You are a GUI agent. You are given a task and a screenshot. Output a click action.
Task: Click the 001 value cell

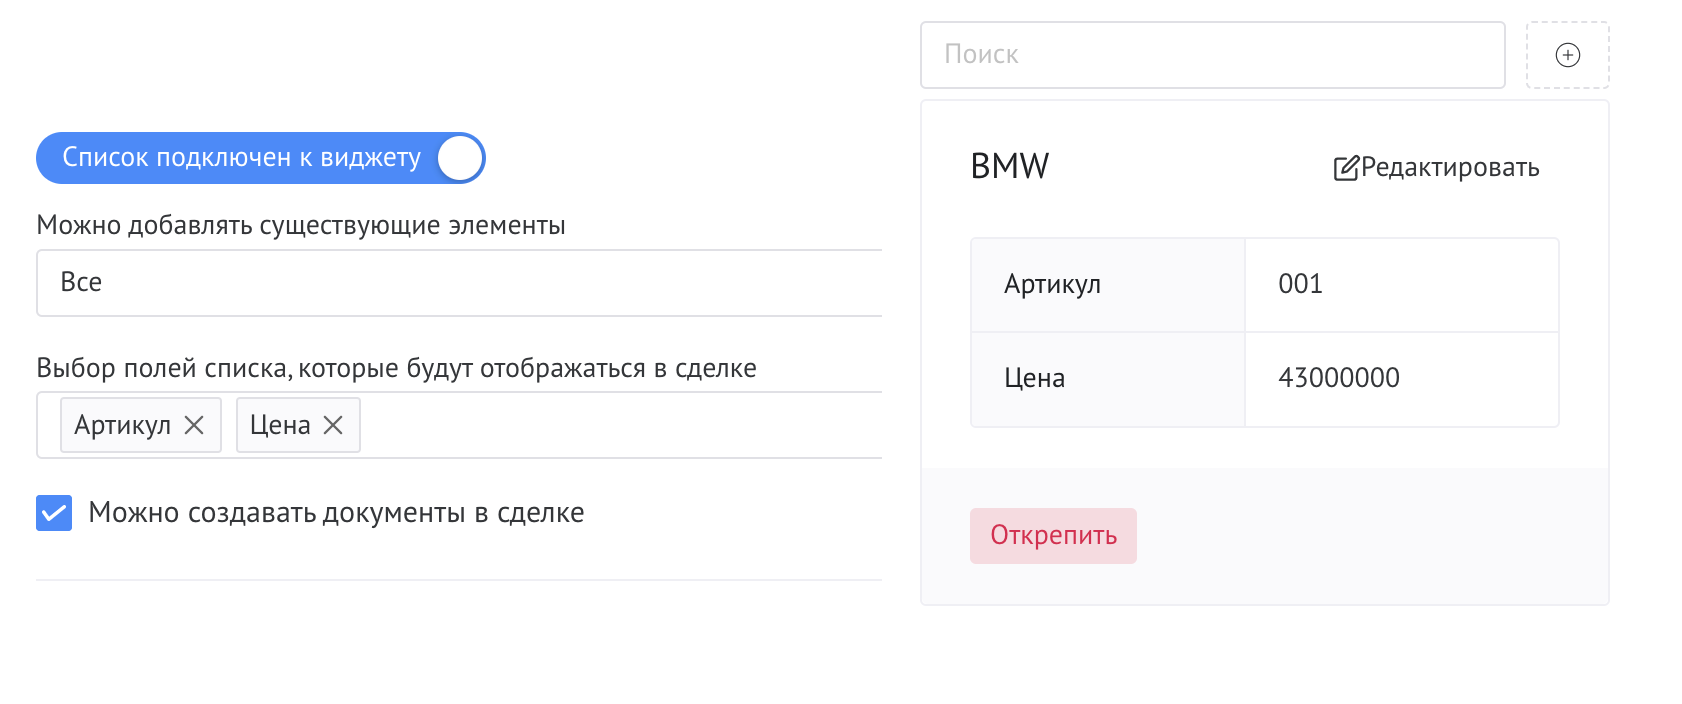coord(1401,285)
